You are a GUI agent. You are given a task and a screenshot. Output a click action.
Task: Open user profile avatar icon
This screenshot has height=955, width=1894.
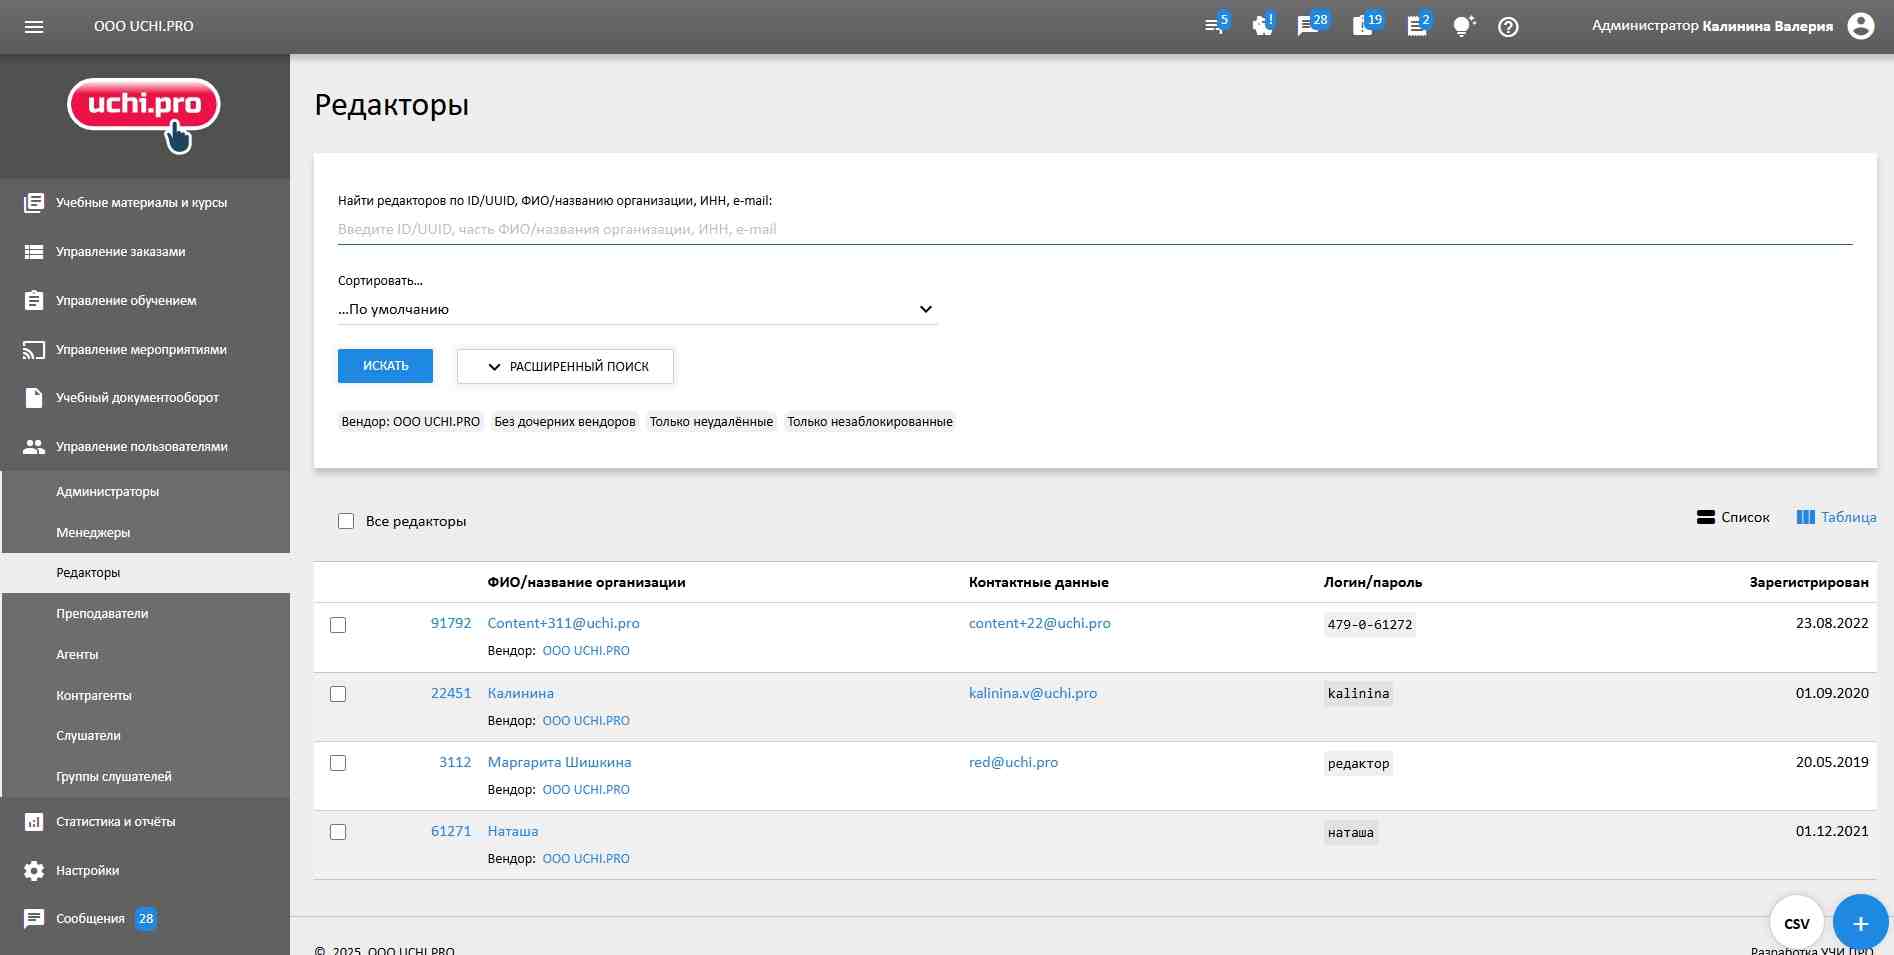(1861, 26)
